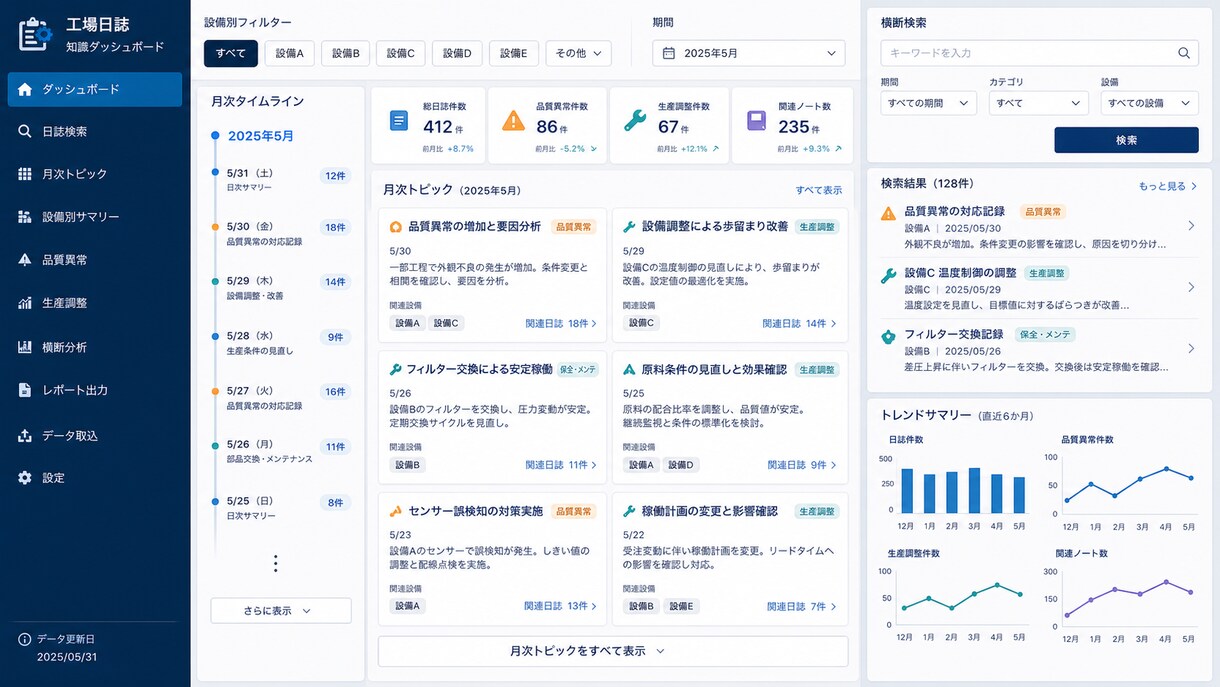Toggle the 設備E filter chip

click(514, 53)
